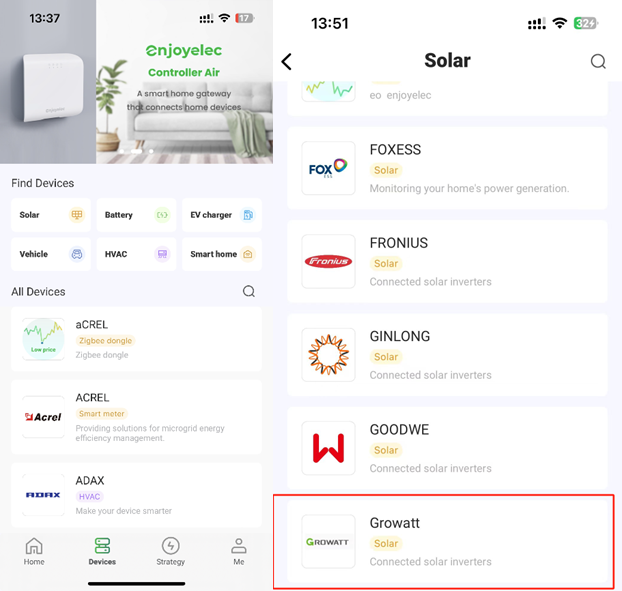Tap the GINLONG sun logo icon
This screenshot has width=622, height=591.
328,355
